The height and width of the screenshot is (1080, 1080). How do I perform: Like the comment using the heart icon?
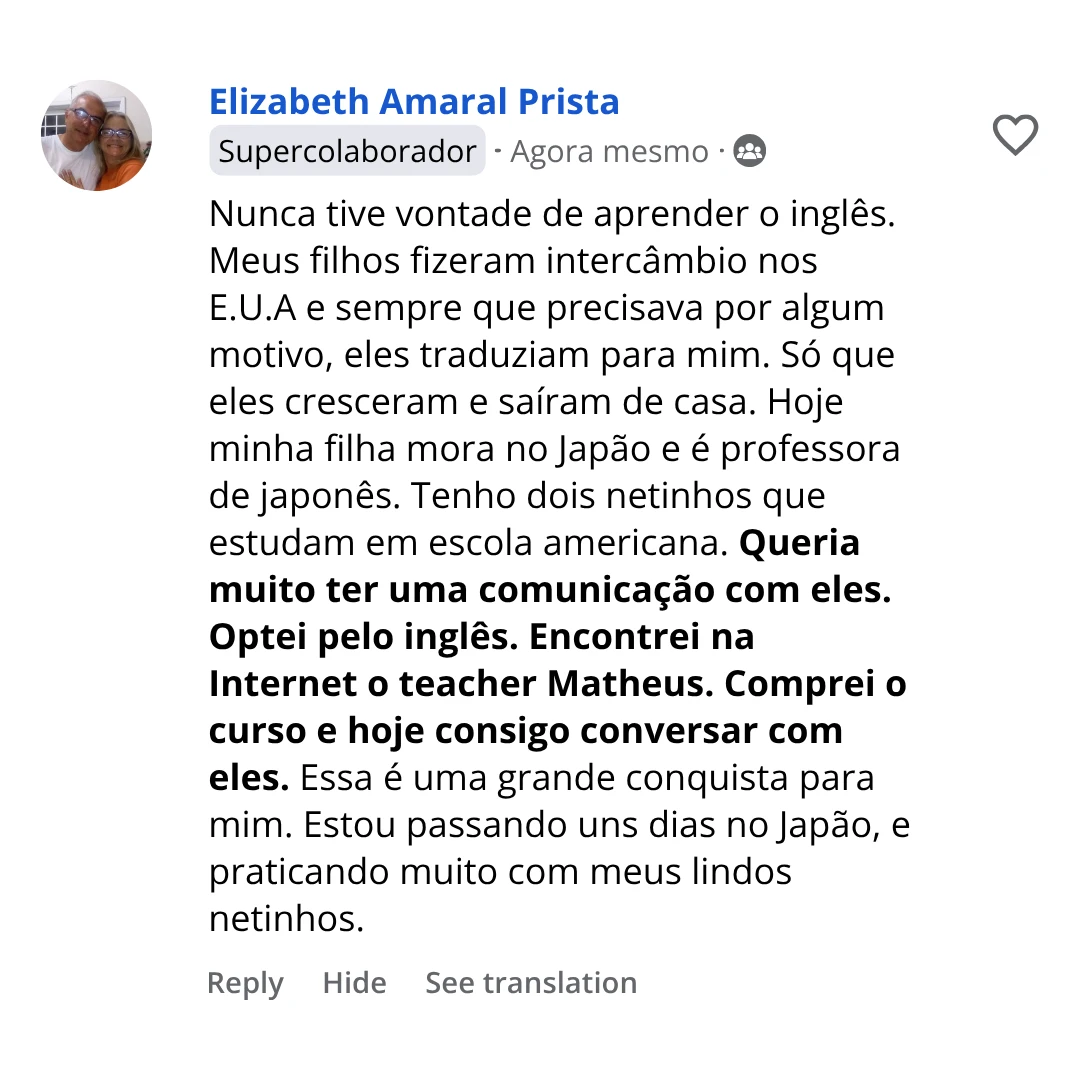[1015, 136]
